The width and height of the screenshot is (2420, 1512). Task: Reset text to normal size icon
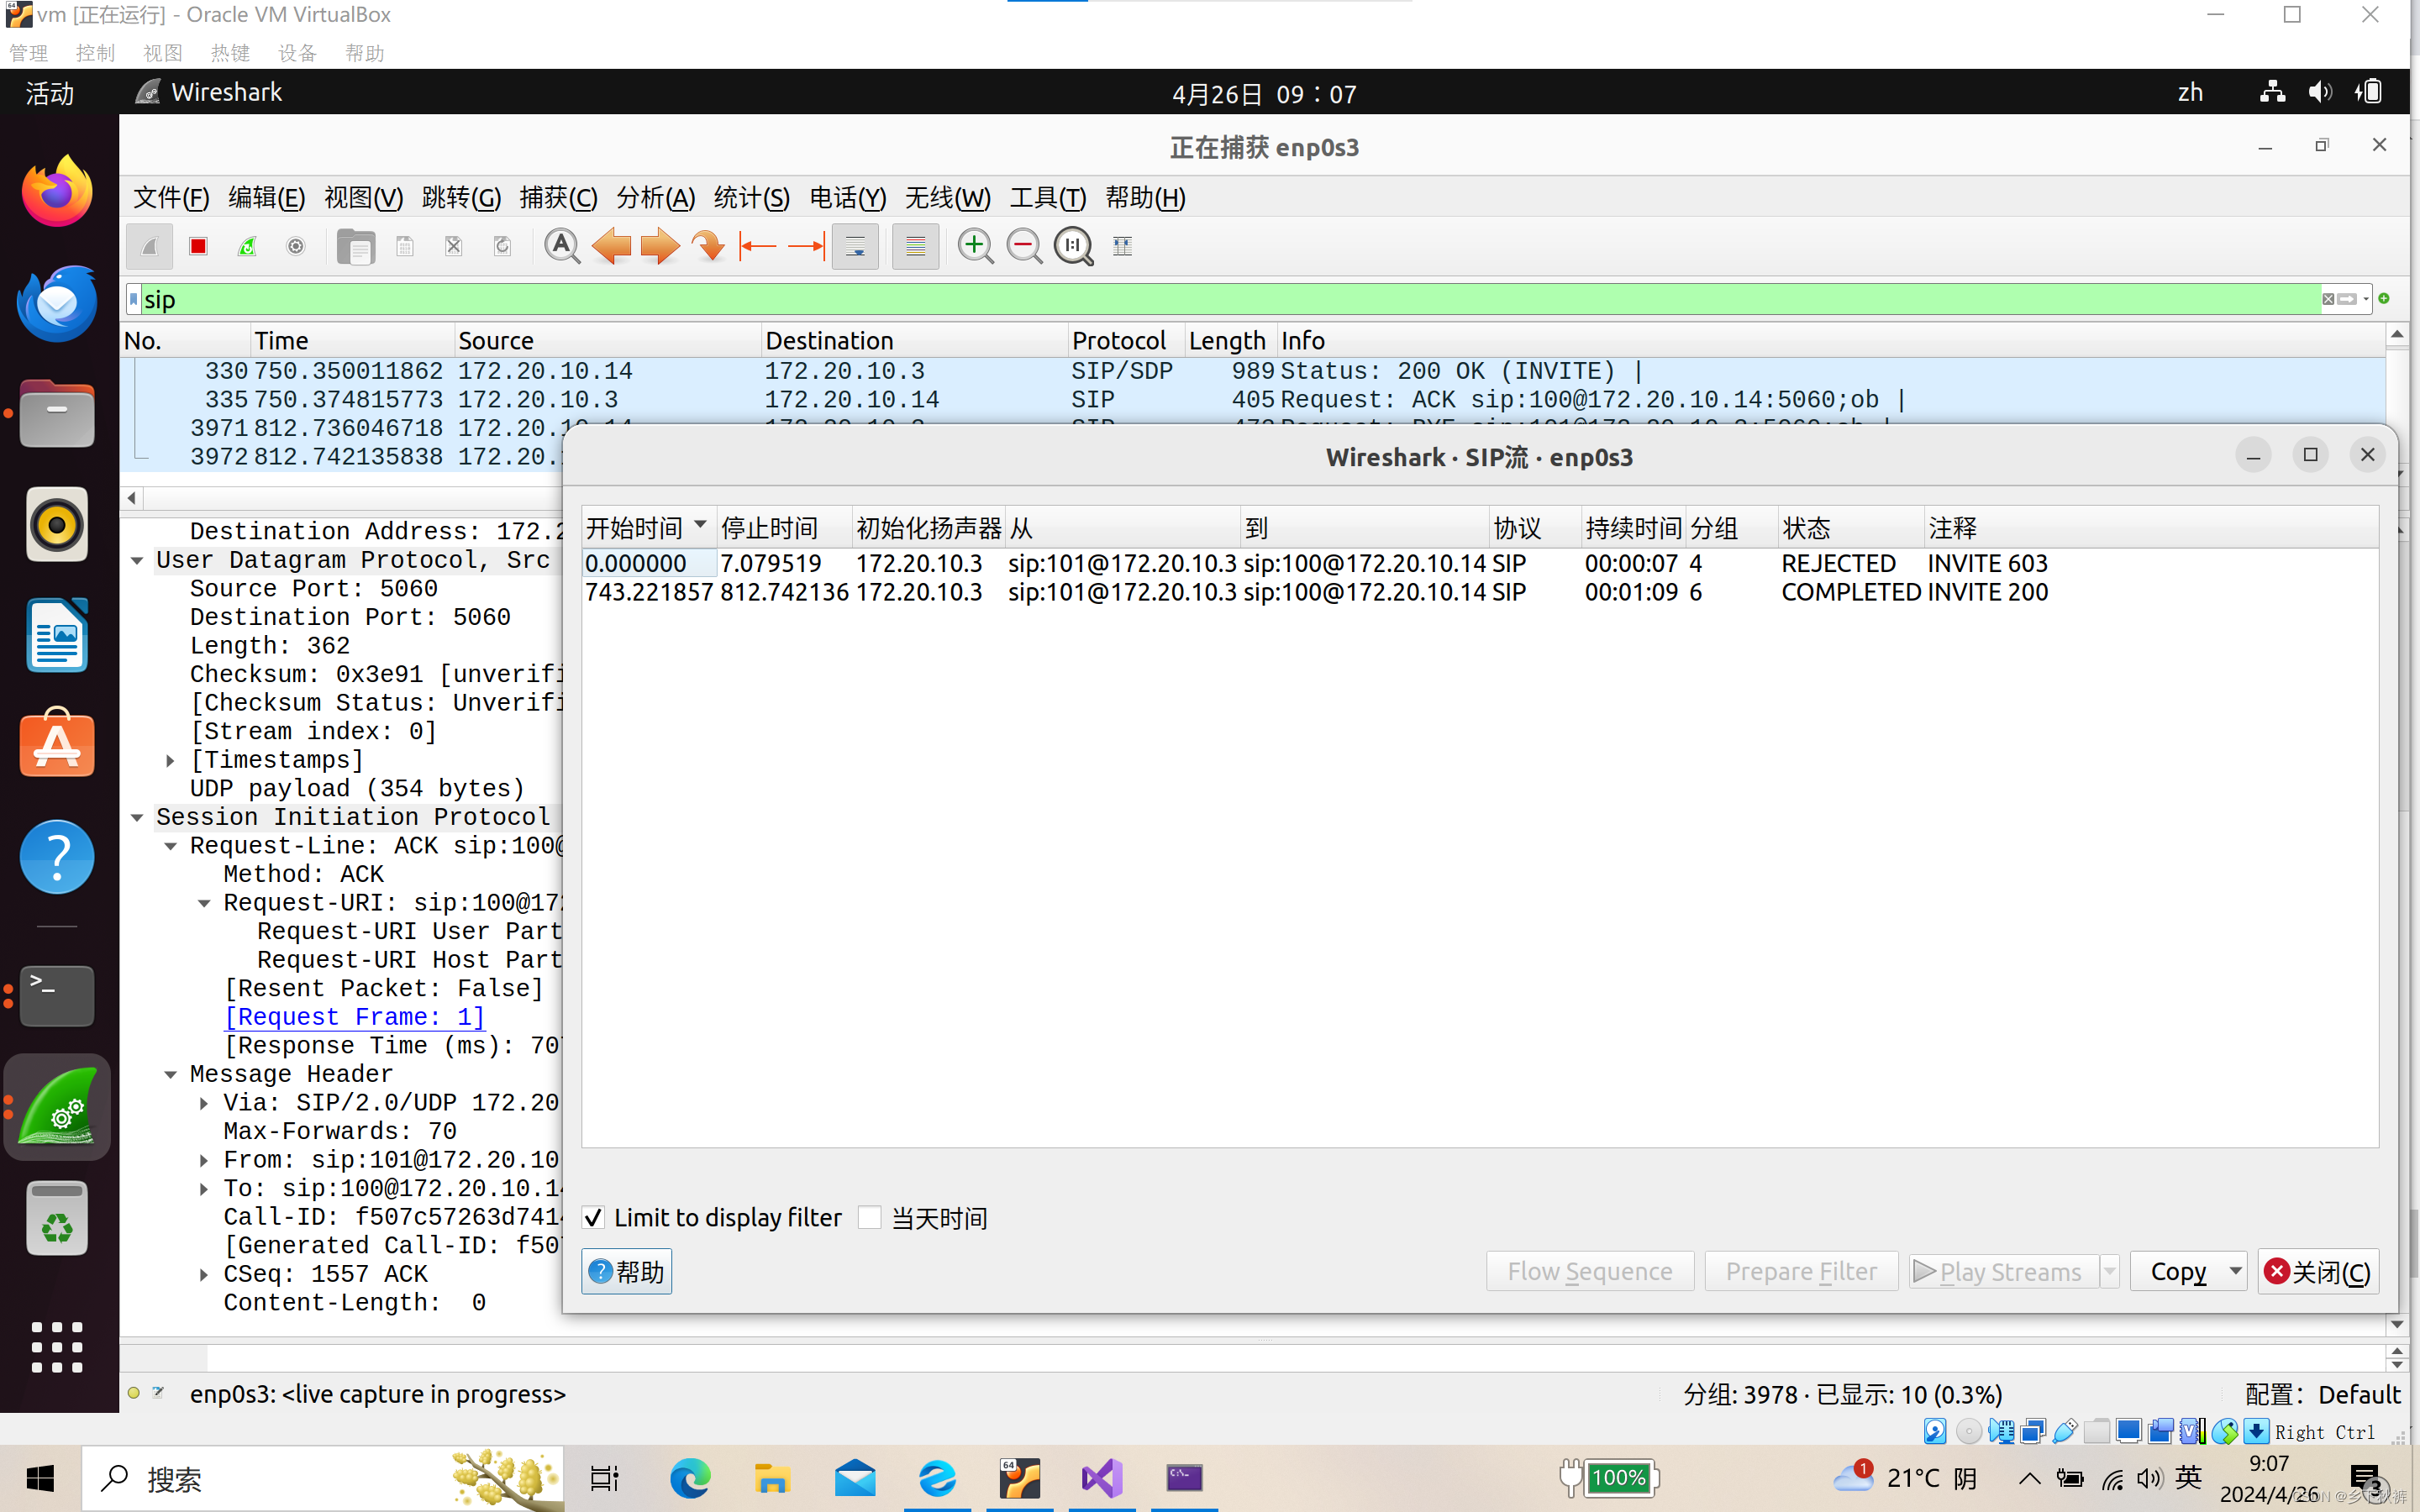click(1074, 246)
